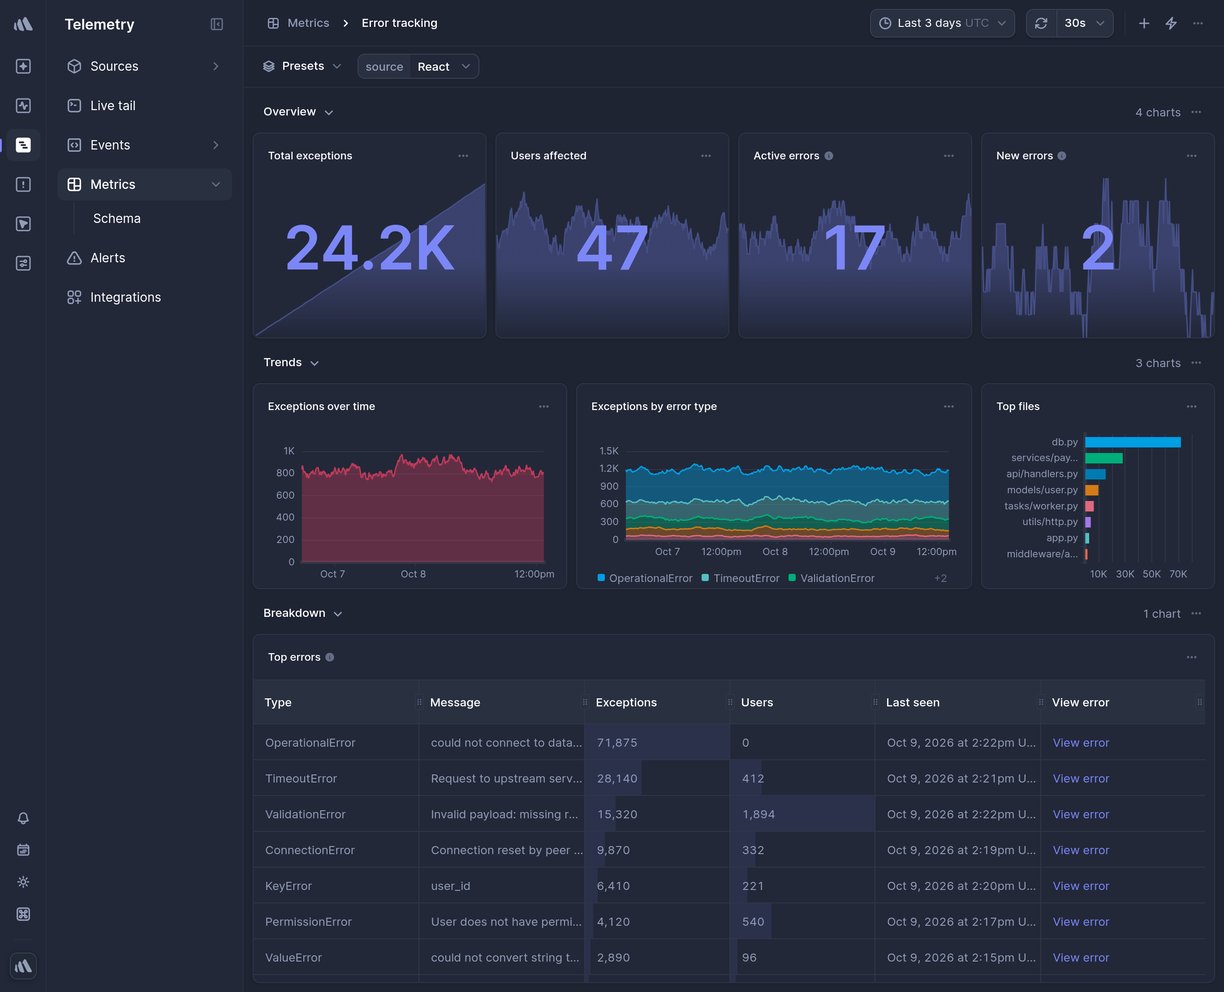View error for KeyError row
This screenshot has height=992, width=1224.
point(1081,886)
